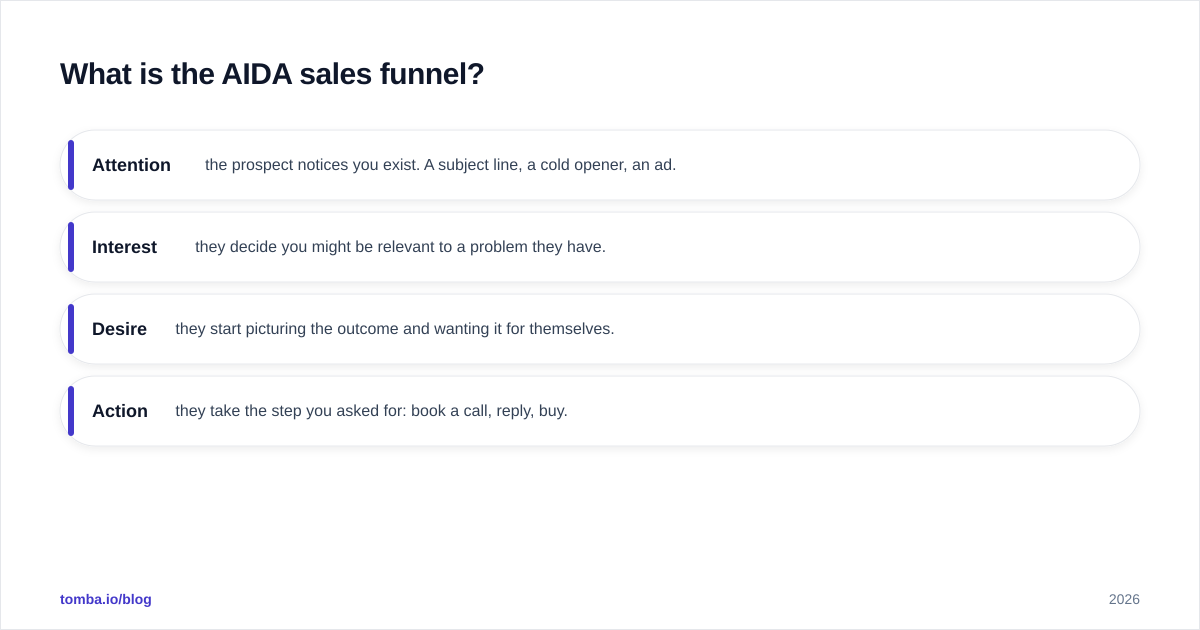Click the text "they decide you might be relevant"

313,247
